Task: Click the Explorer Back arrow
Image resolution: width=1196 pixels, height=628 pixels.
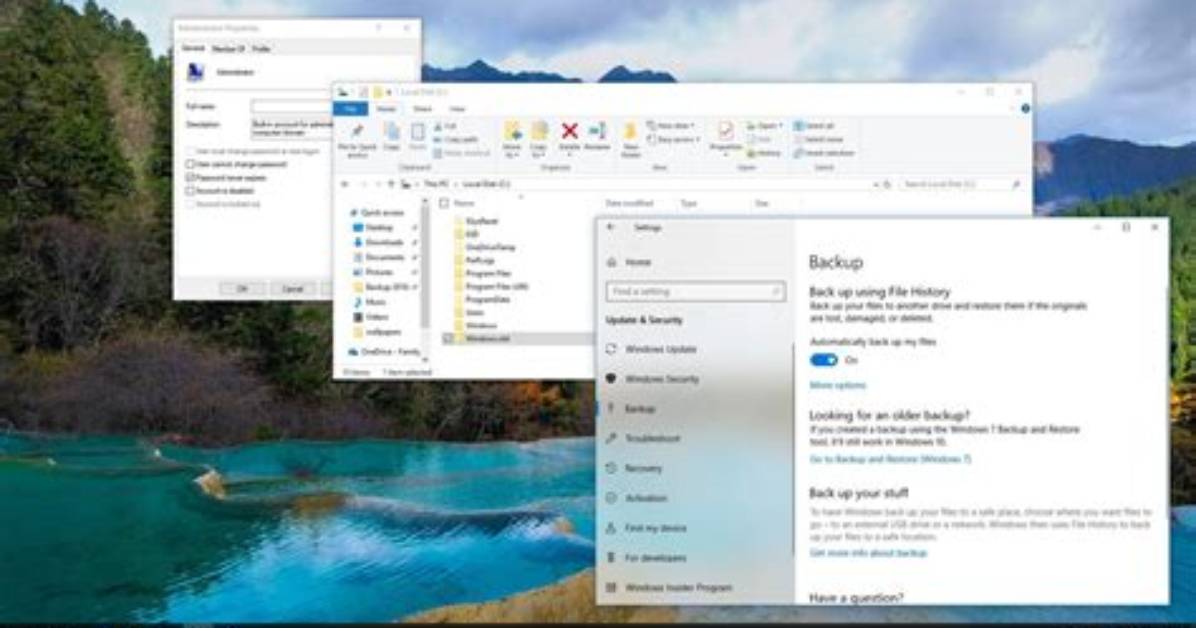Action: tap(345, 184)
